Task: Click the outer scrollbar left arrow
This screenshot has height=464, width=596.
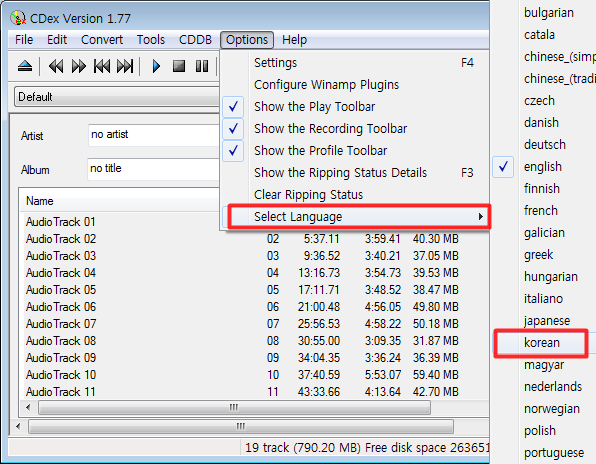Action: 18,426
